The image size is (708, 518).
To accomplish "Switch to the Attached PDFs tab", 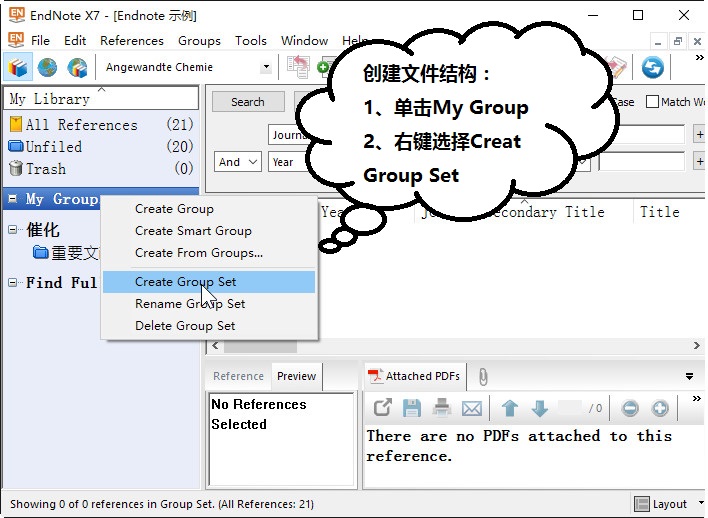I will pyautogui.click(x=415, y=376).
